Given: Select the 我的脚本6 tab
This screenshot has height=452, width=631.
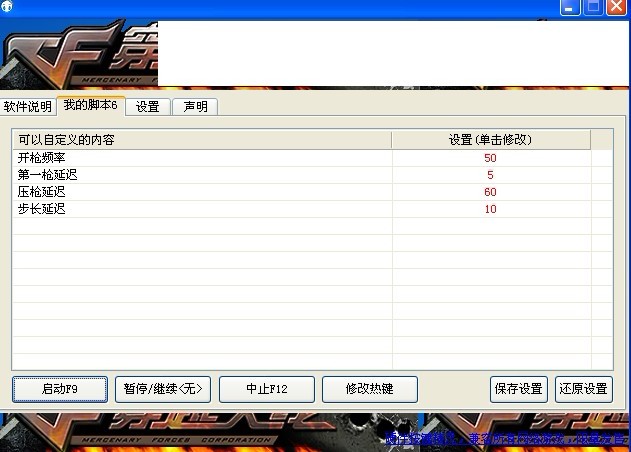Looking at the screenshot, I should point(91,105).
